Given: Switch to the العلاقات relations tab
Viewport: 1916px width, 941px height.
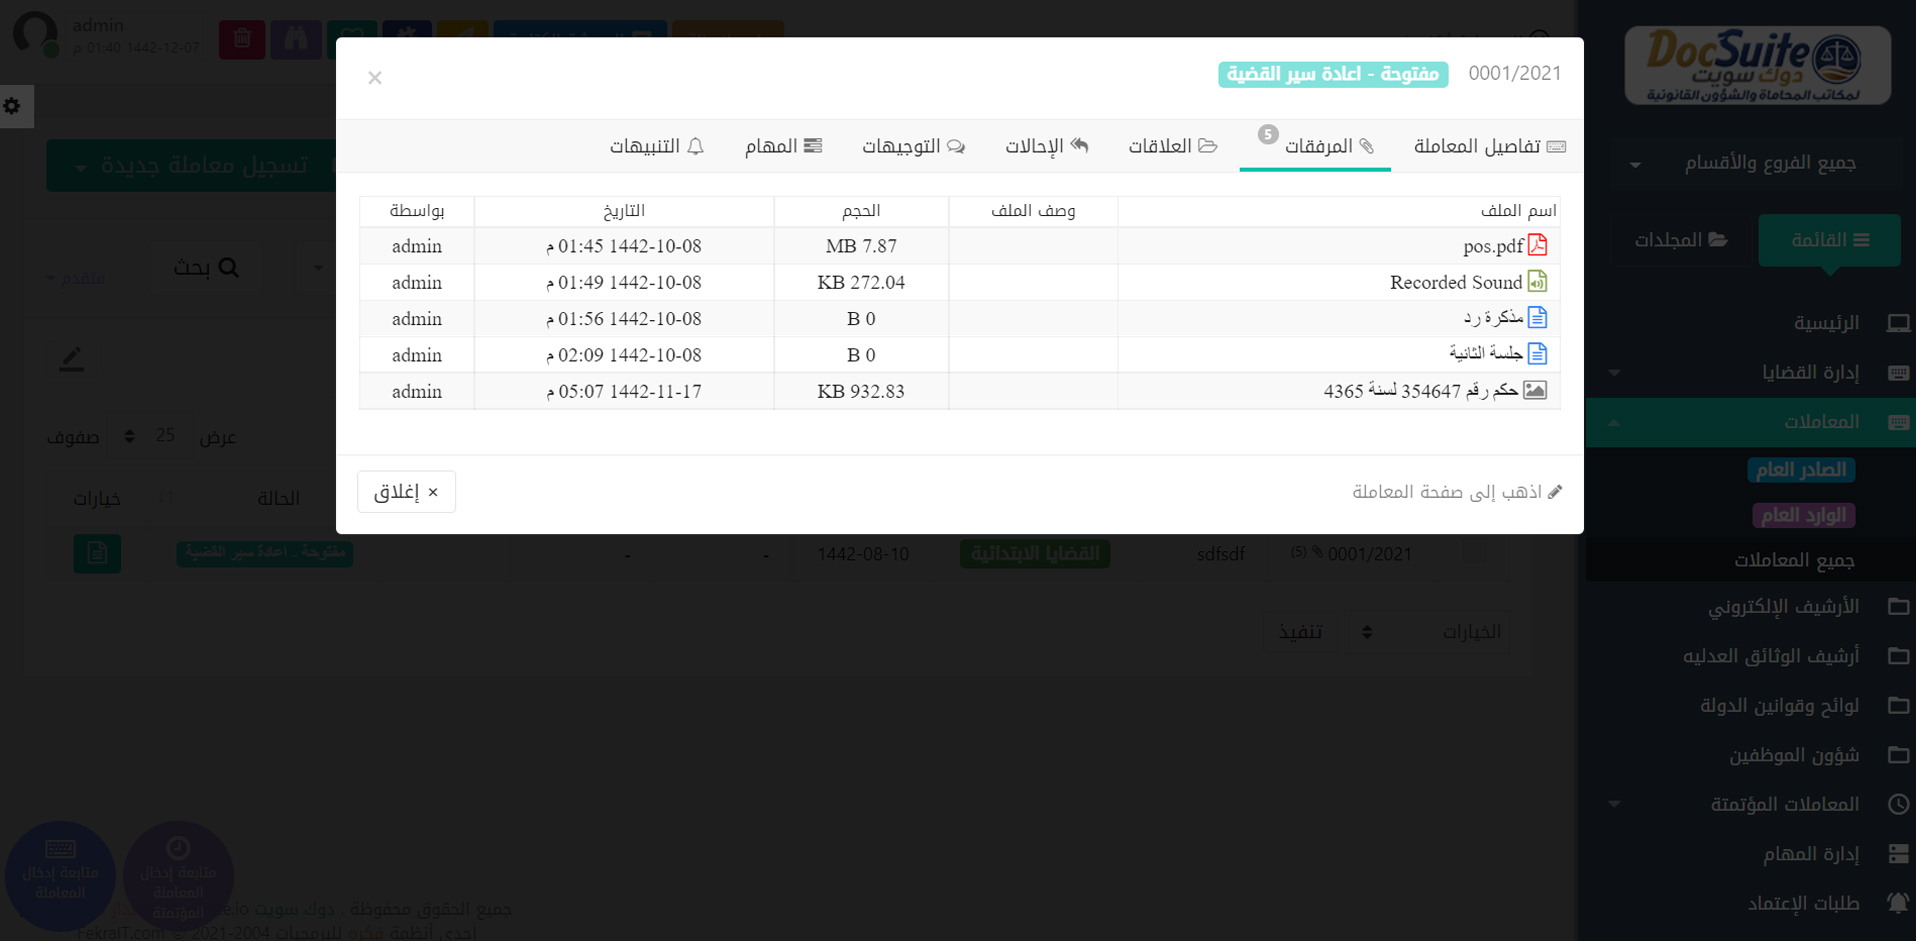Looking at the screenshot, I should [1172, 147].
